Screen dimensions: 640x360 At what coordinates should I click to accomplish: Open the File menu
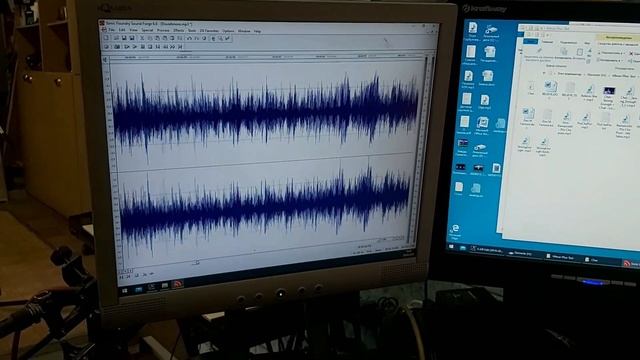pos(111,30)
